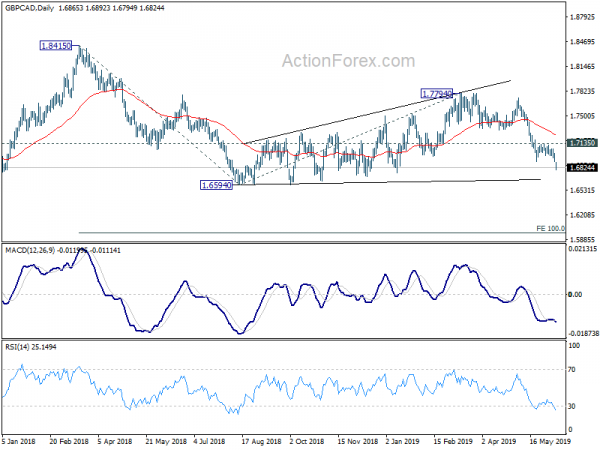Select the GBPCAD,Daily chart title
The height and width of the screenshot is (450, 600).
pyautogui.click(x=29, y=8)
